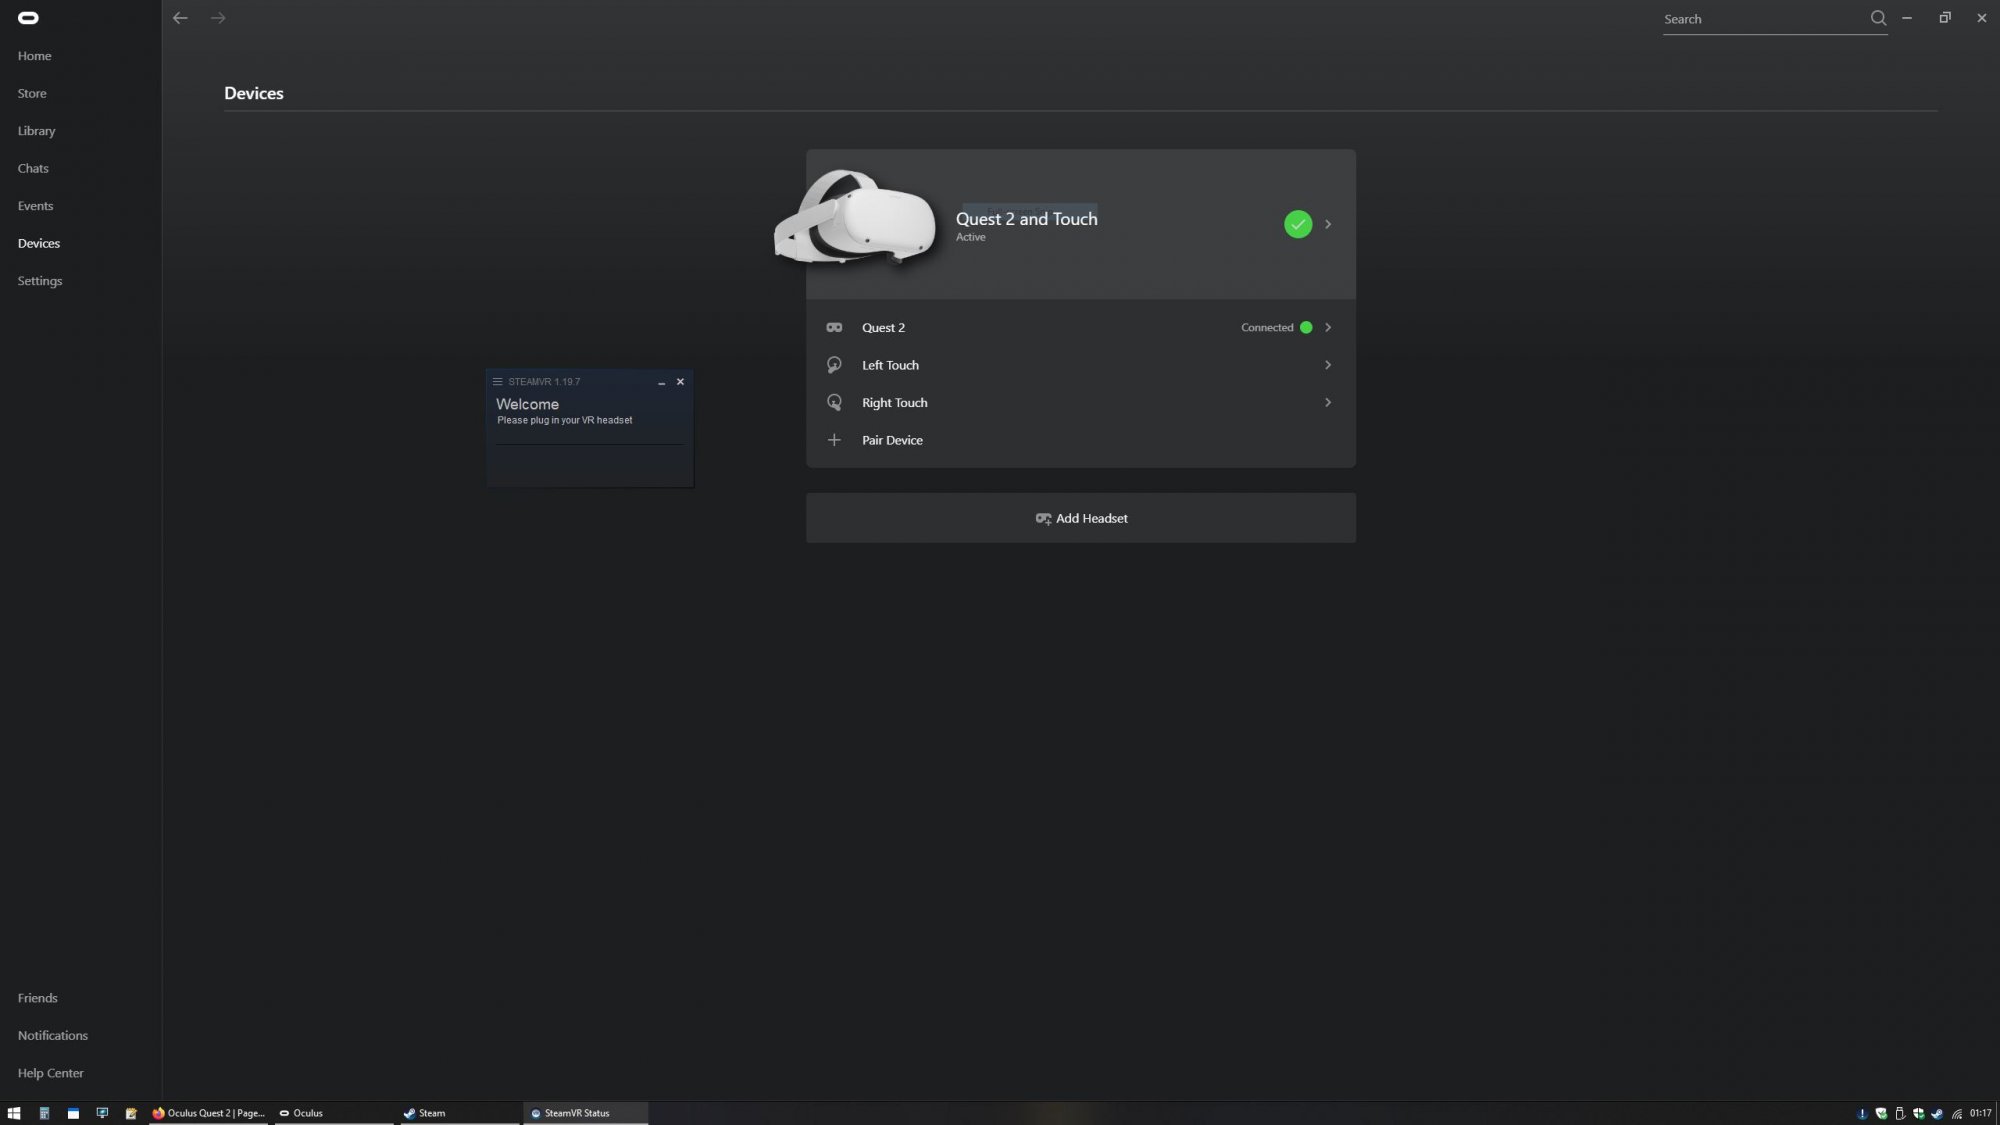Viewport: 2000px width, 1125px height.
Task: Click the Steam tray icon
Action: click(1937, 1114)
